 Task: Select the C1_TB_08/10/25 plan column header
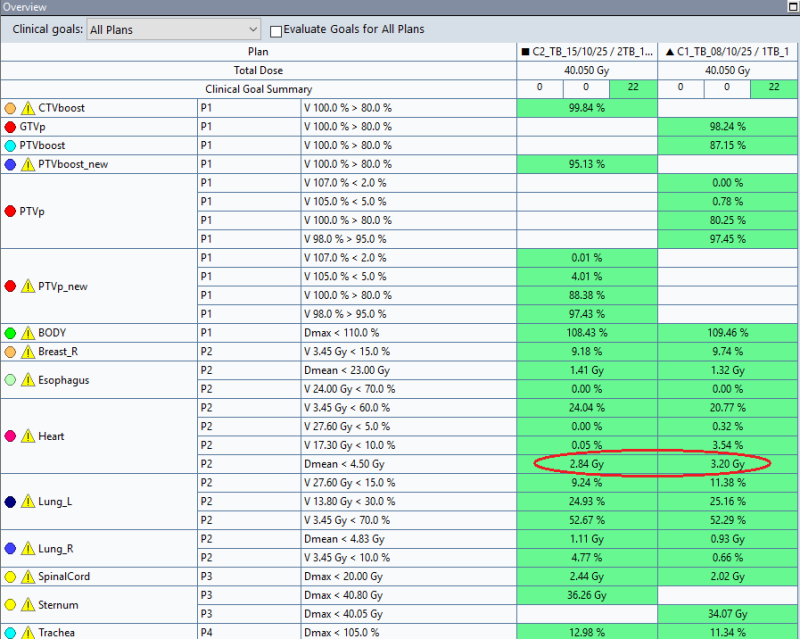pos(728,51)
